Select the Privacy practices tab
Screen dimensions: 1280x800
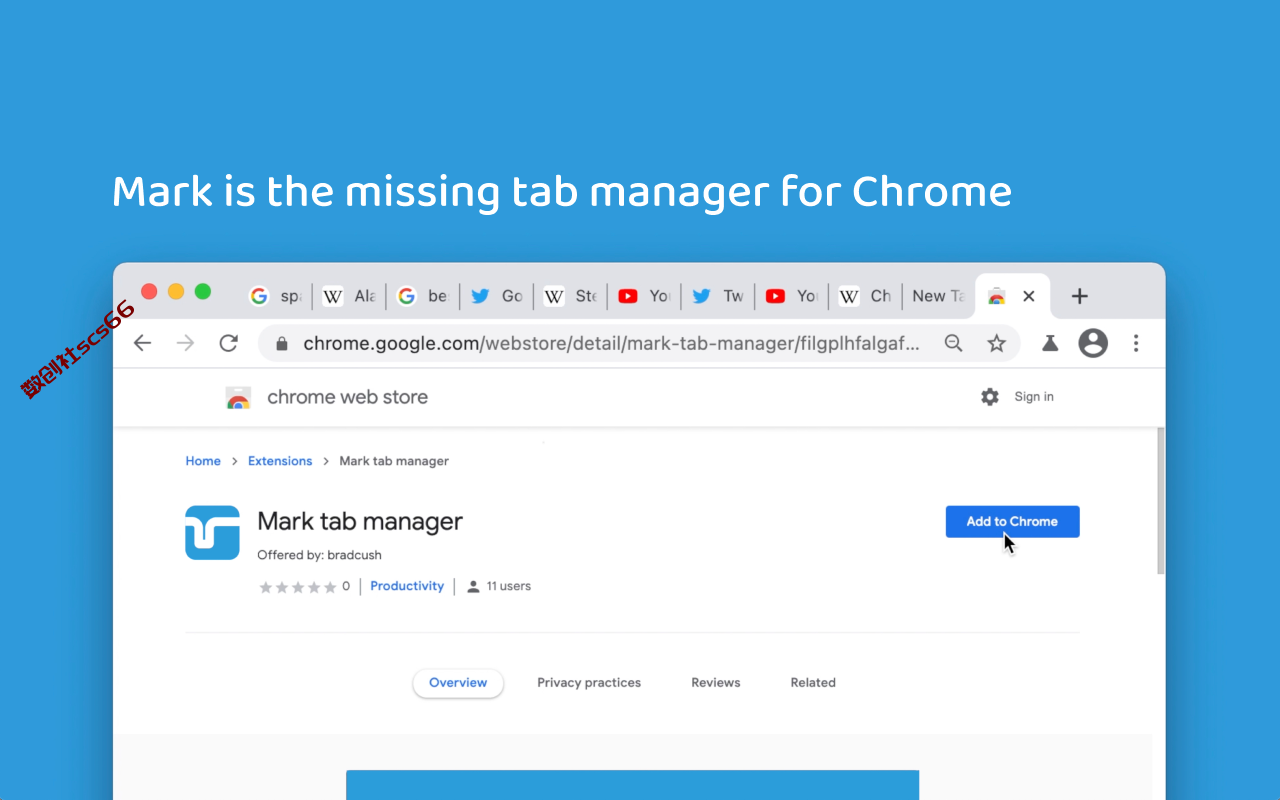589,683
